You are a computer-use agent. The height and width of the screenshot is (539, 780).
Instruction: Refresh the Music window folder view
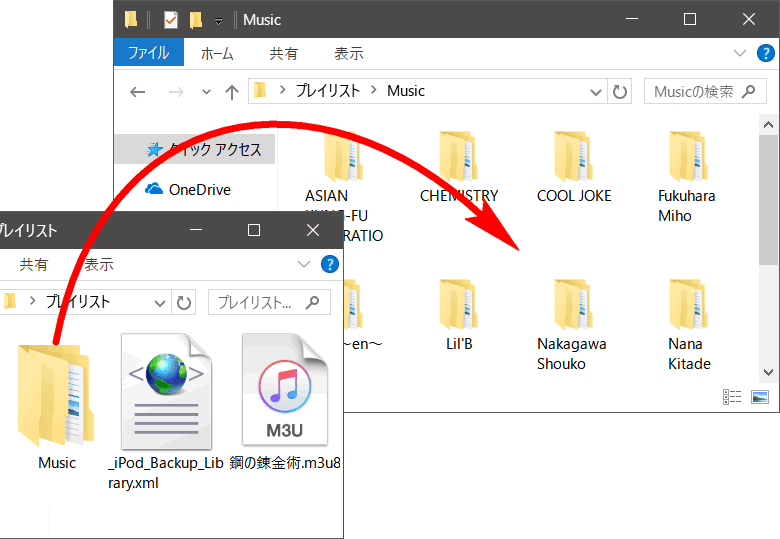tap(620, 91)
